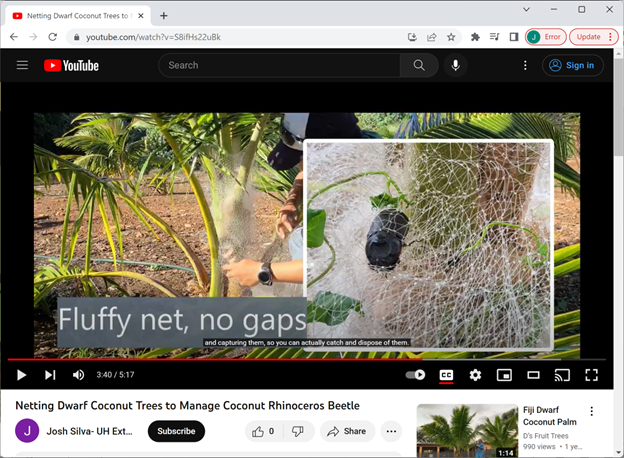
Task: Install app from address bar icon
Action: 412,37
